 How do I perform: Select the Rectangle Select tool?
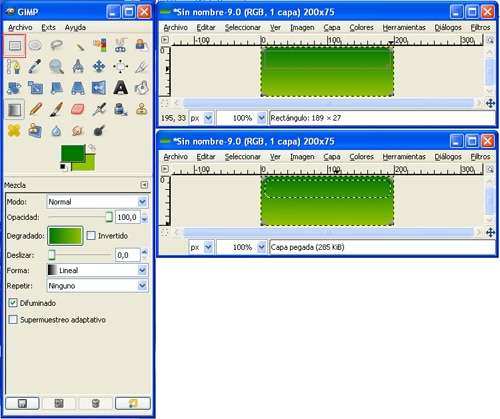click(x=15, y=45)
